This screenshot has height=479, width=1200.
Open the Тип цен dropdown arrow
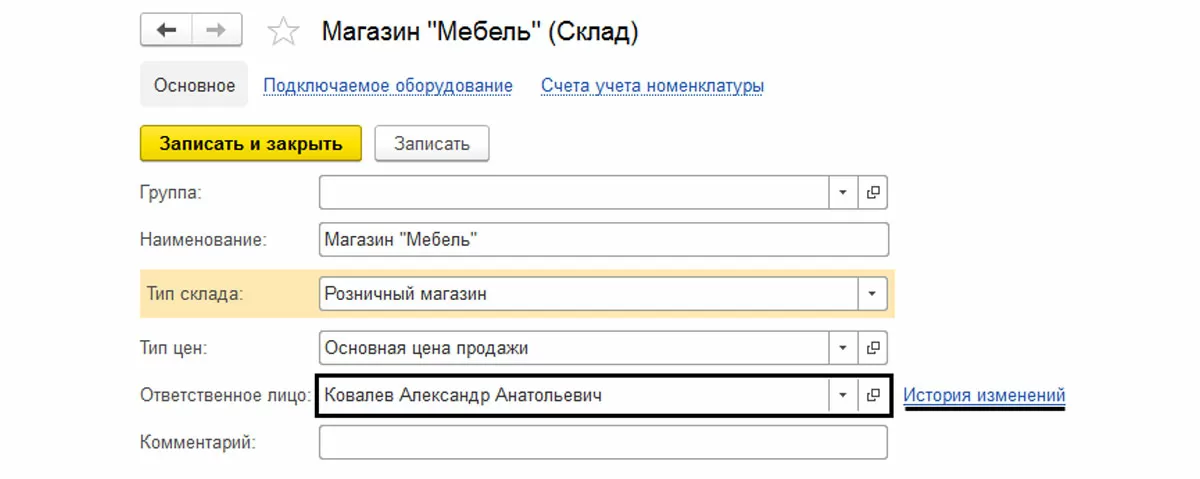tap(843, 348)
